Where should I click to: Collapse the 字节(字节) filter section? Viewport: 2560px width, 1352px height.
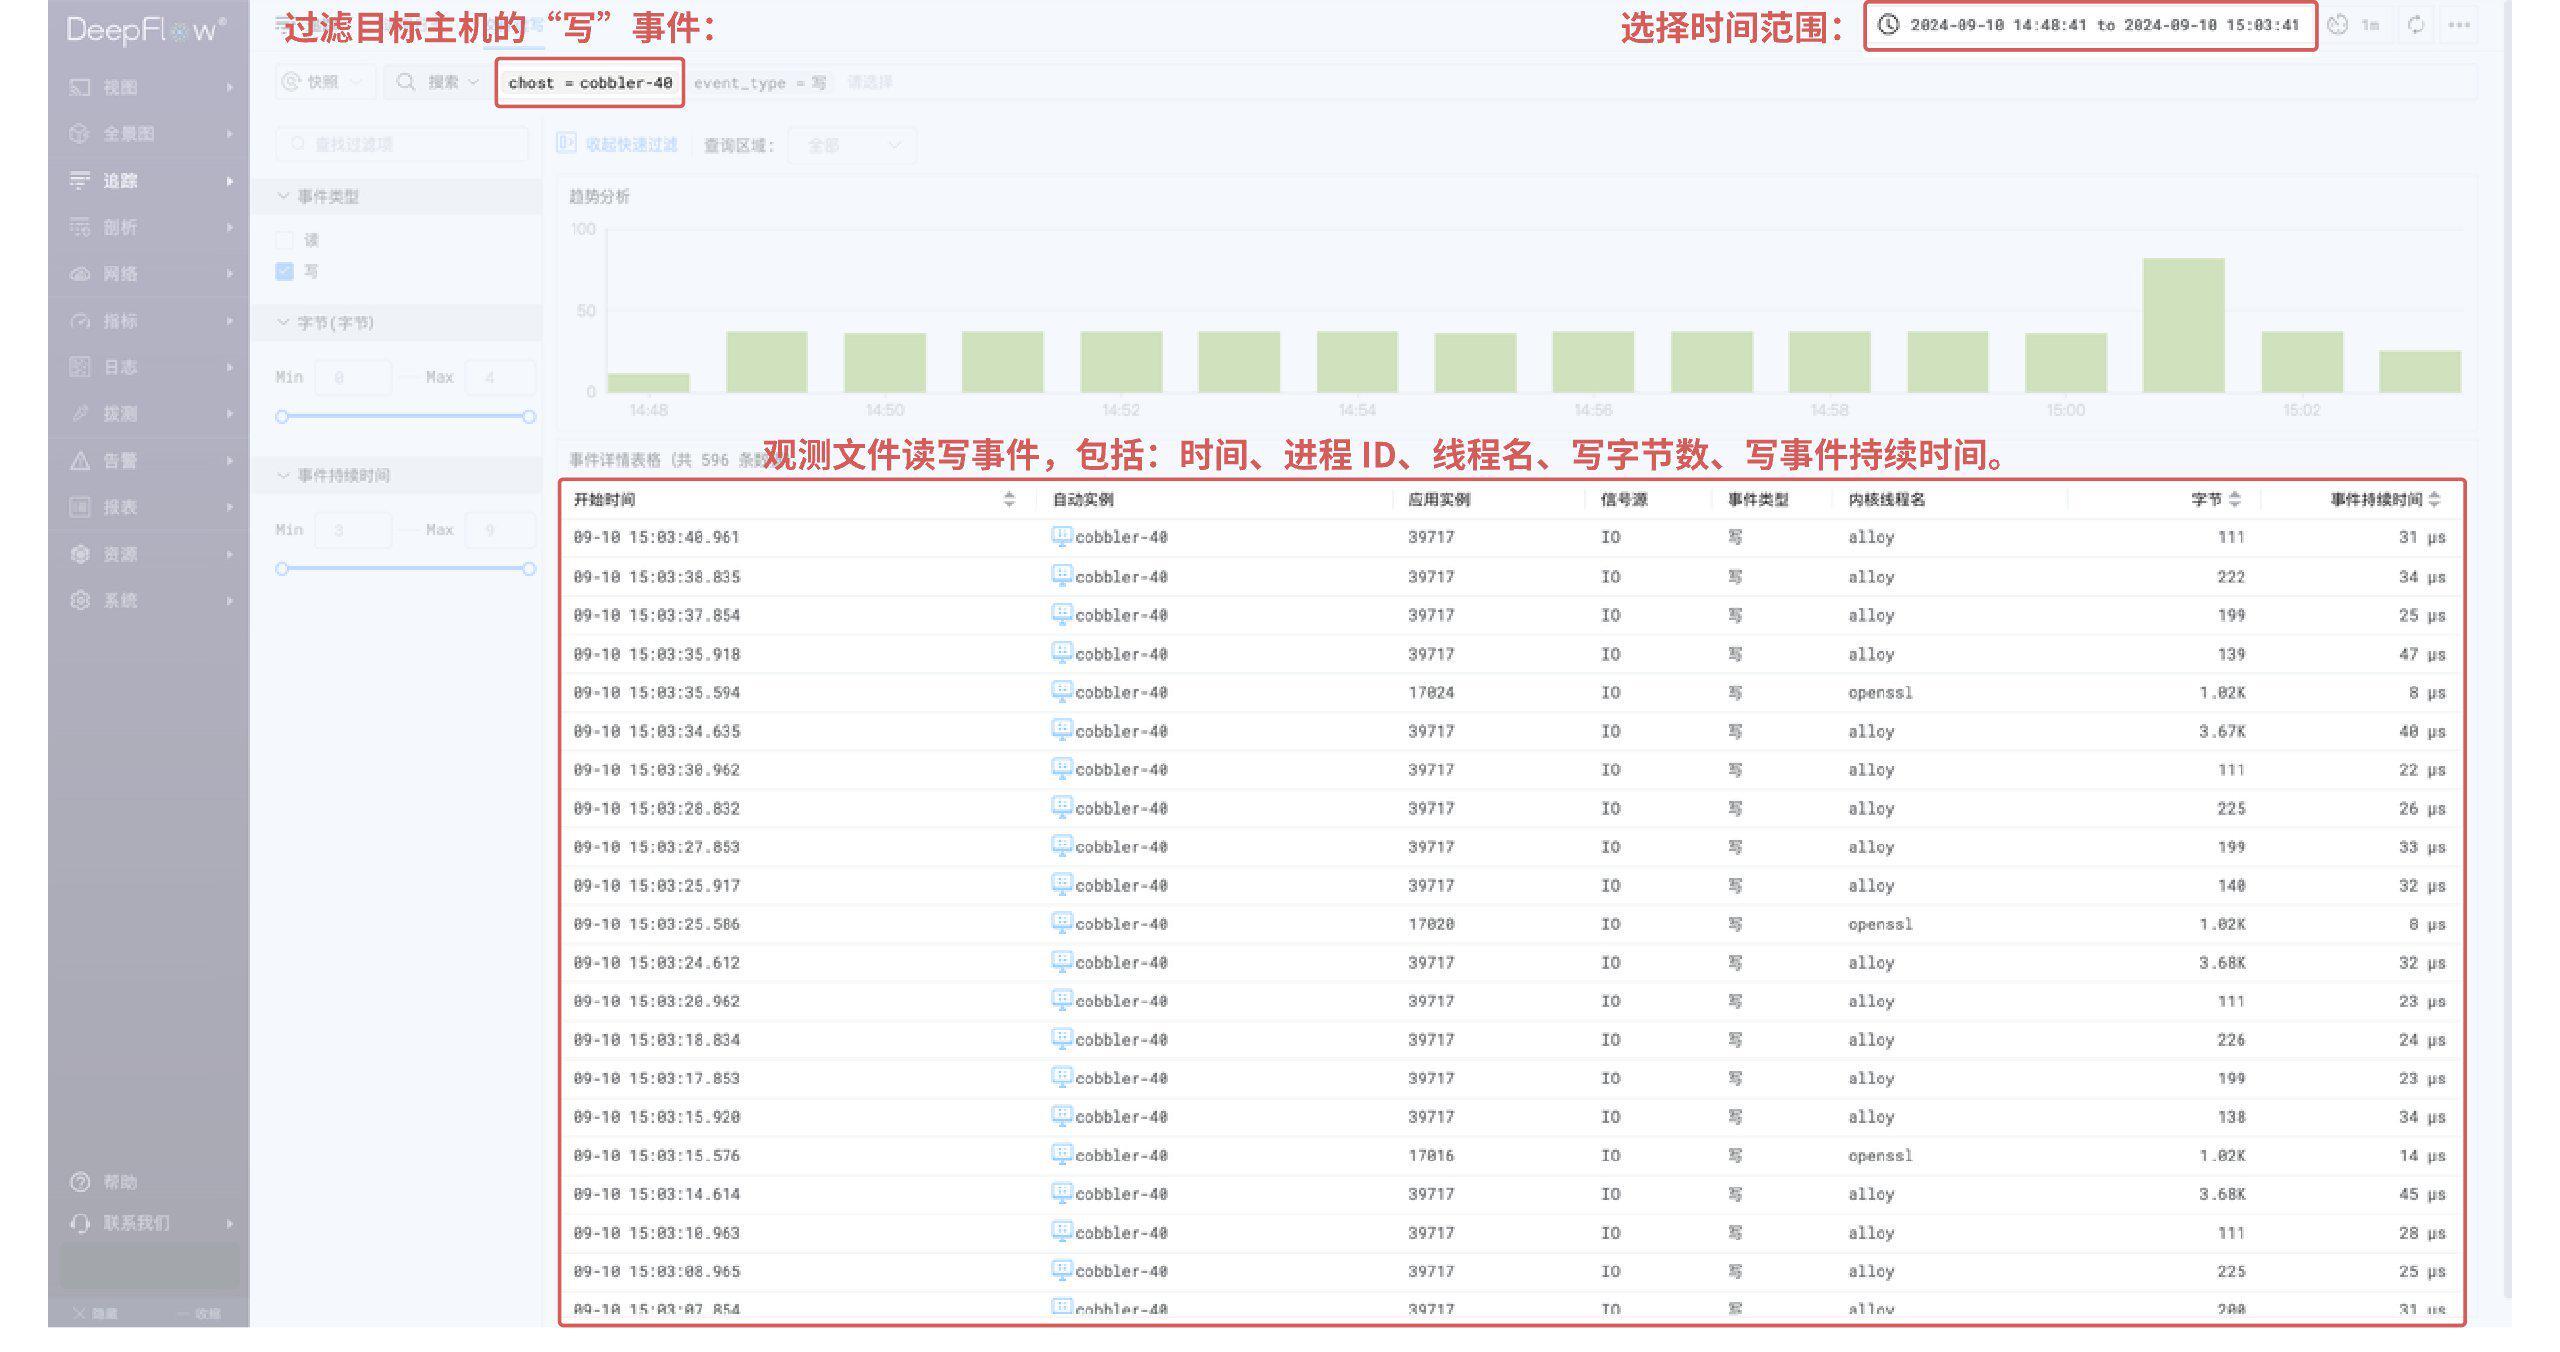pos(283,322)
